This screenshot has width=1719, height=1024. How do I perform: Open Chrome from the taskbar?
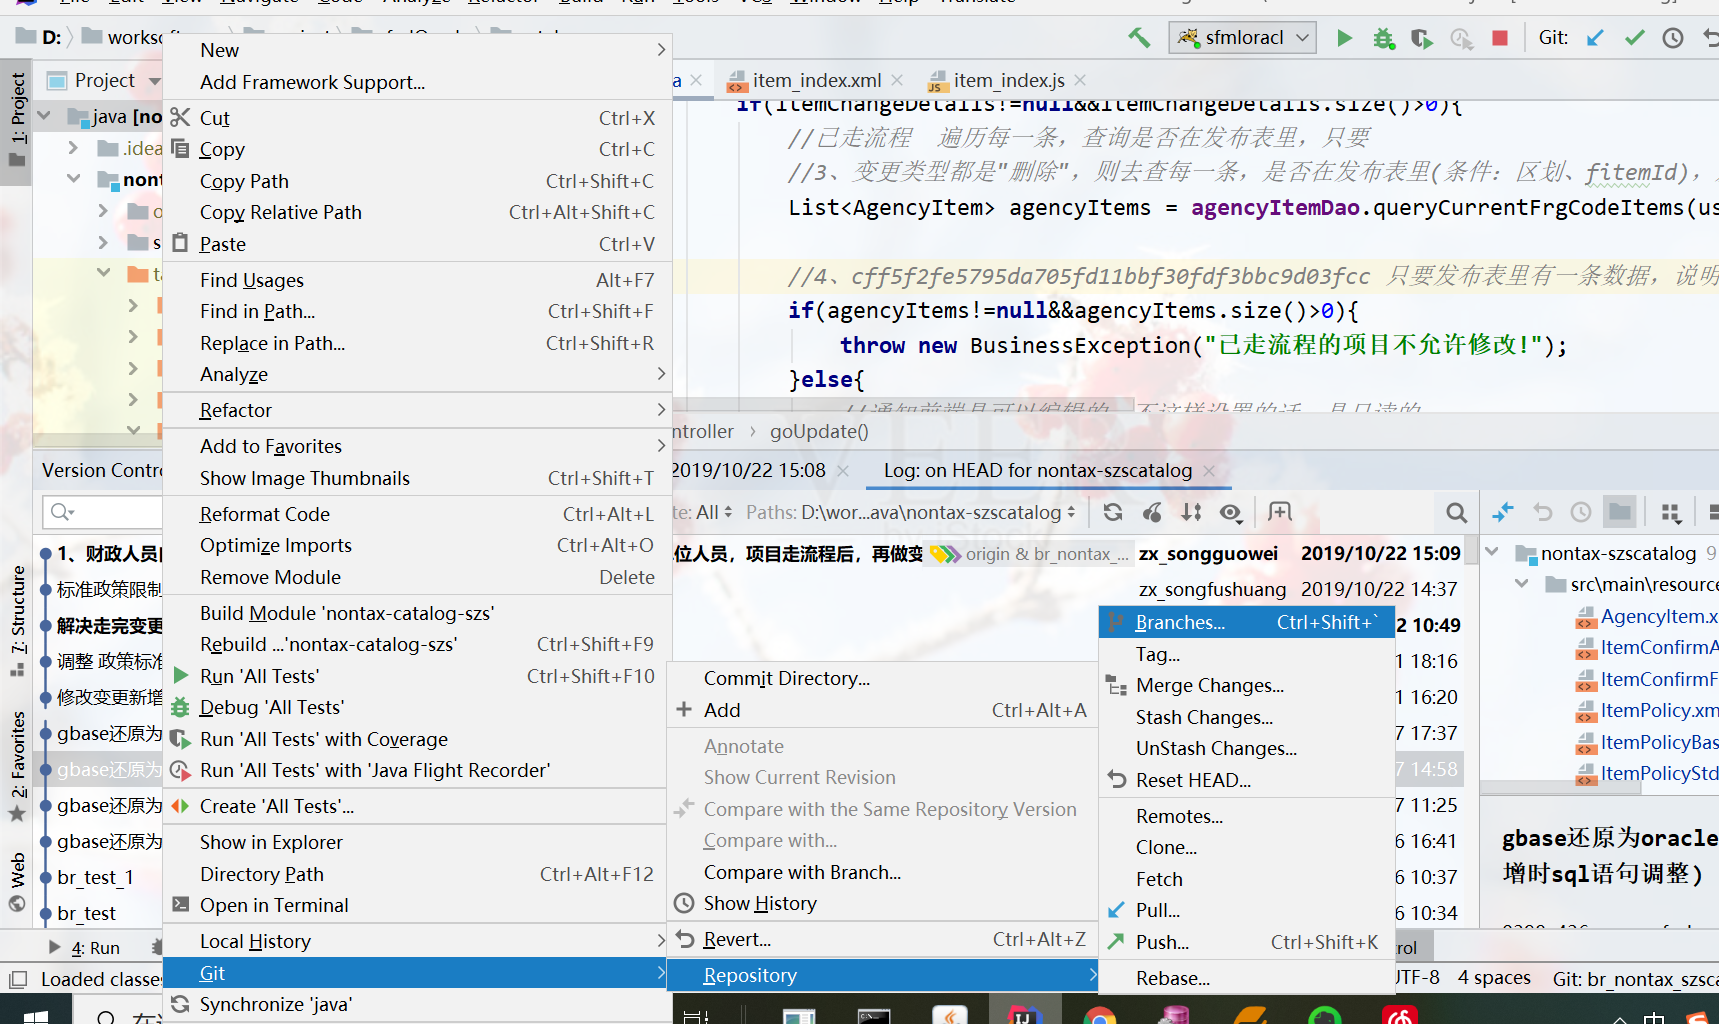(x=1100, y=1014)
